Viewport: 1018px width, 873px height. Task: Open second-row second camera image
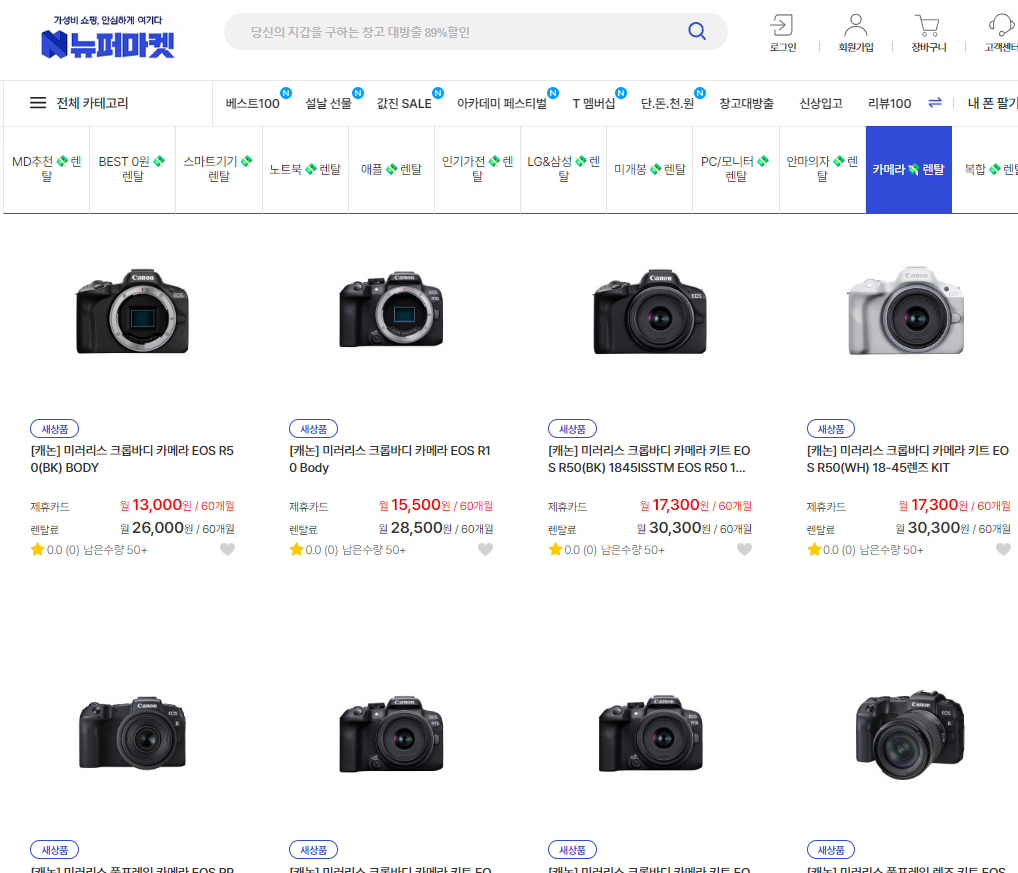(391, 735)
